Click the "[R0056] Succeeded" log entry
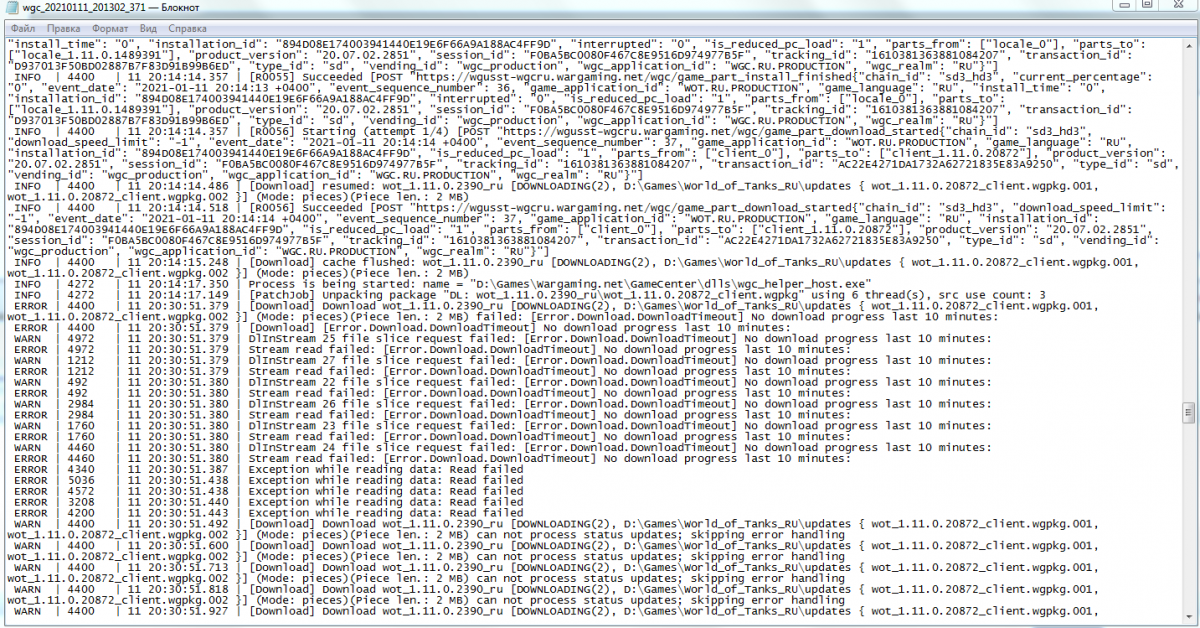 [306, 206]
